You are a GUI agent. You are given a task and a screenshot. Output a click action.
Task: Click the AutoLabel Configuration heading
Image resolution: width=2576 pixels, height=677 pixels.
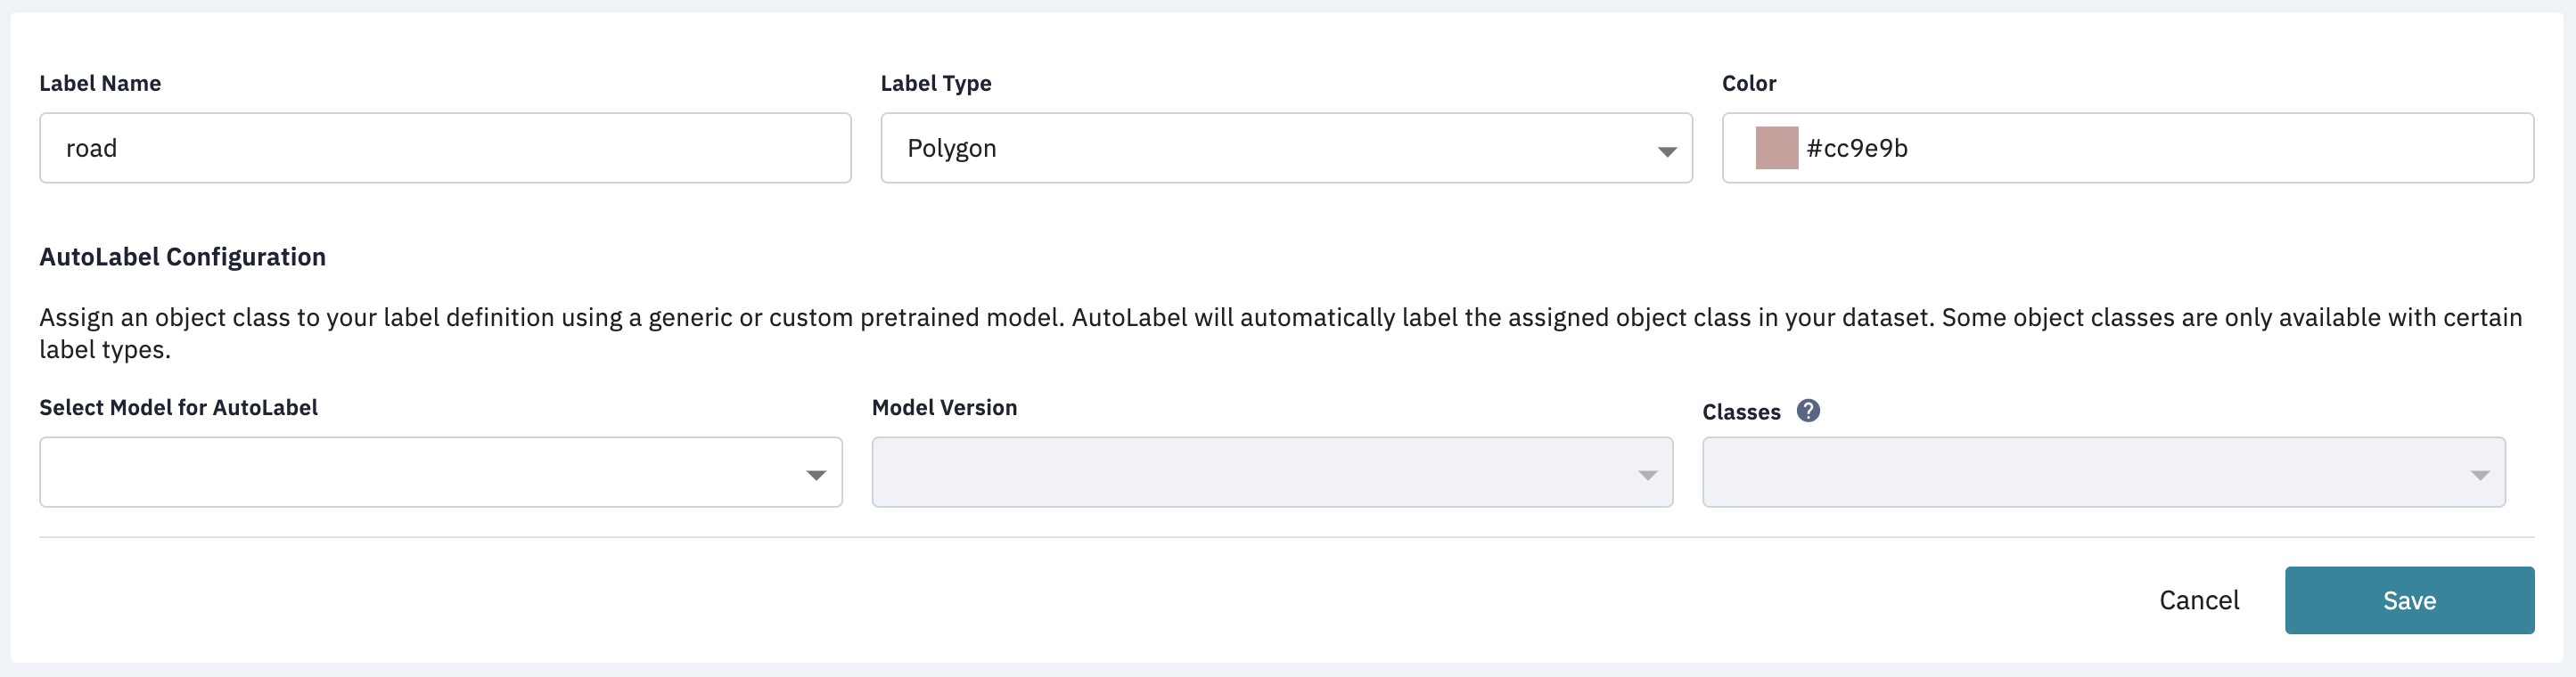(182, 257)
